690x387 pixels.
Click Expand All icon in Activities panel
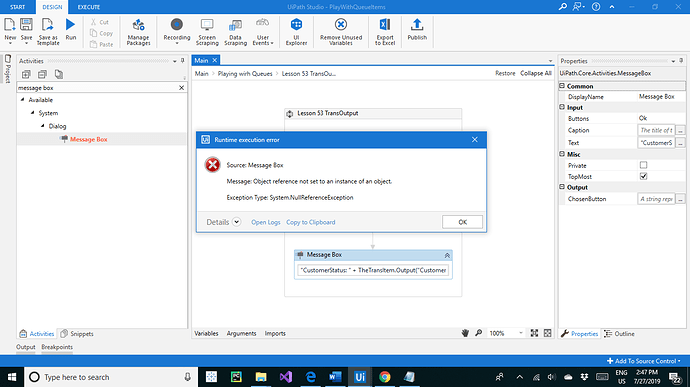(26, 74)
